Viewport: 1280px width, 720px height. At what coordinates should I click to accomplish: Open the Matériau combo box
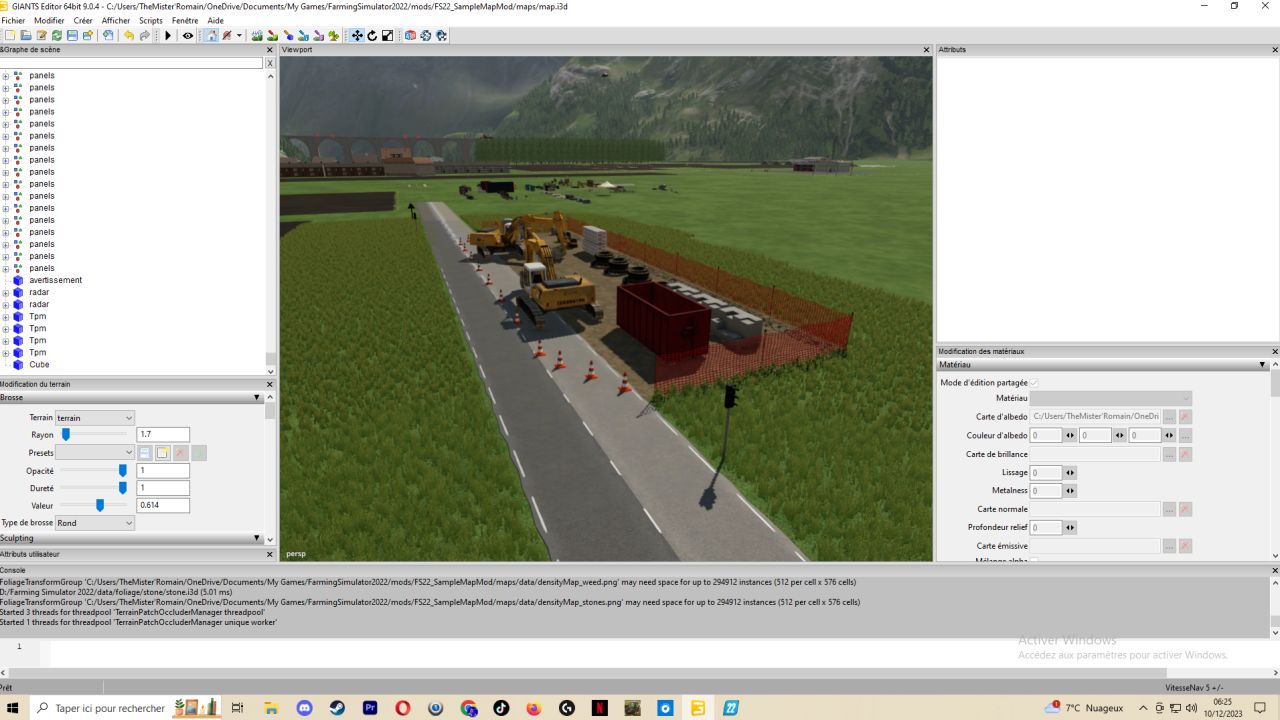click(1111, 398)
